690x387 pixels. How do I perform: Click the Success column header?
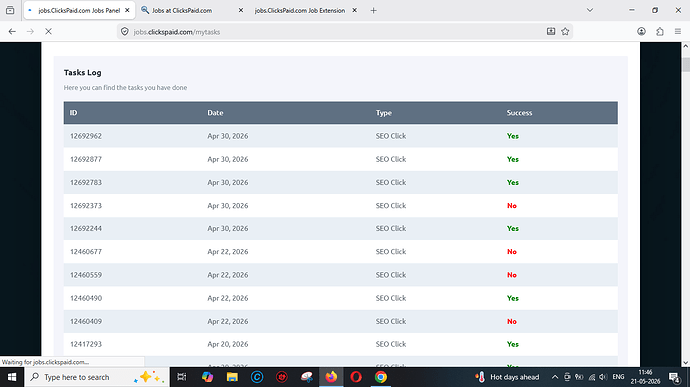(x=519, y=113)
